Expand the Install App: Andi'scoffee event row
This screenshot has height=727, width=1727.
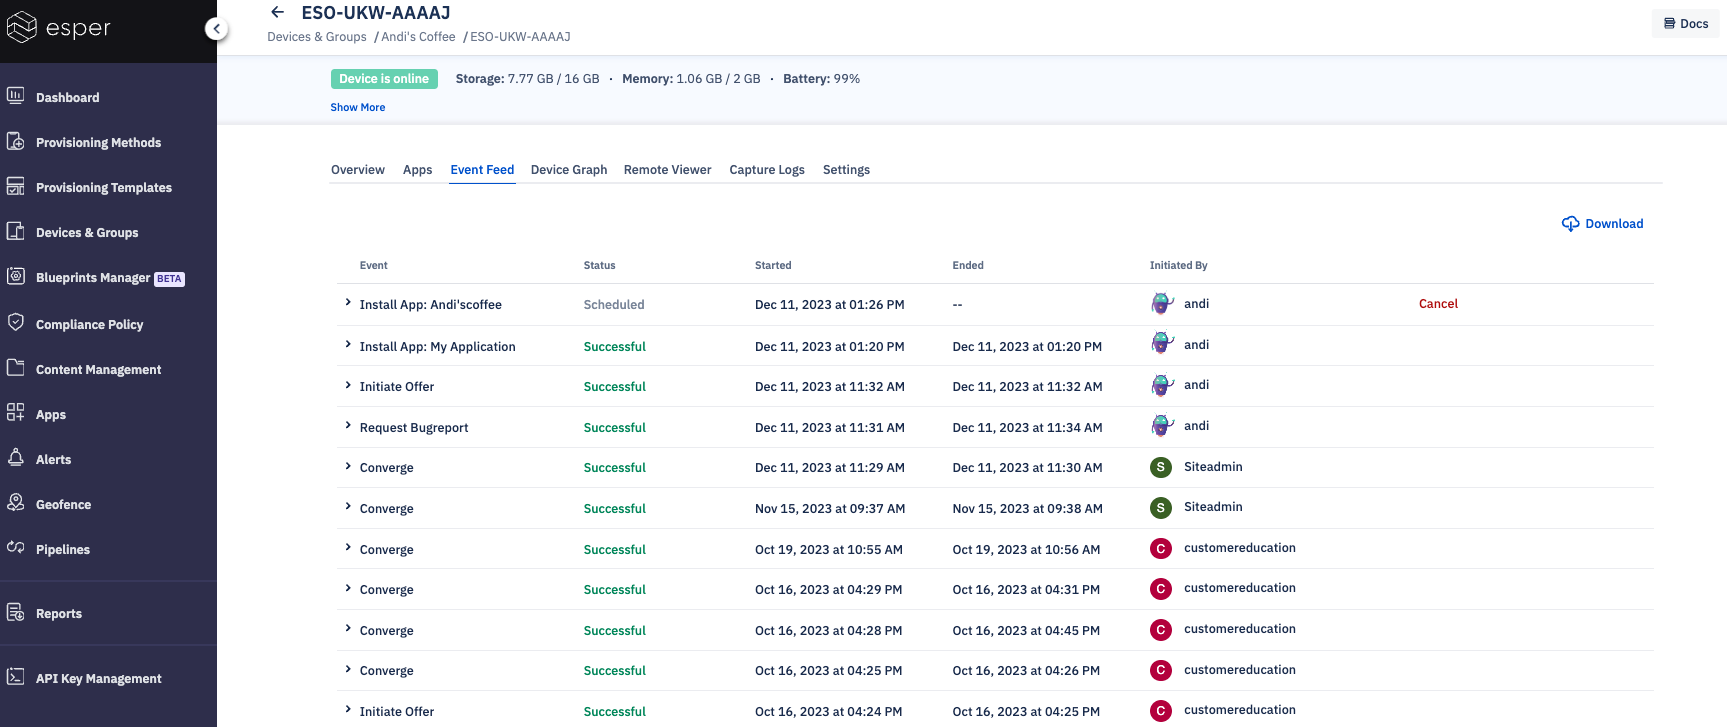(x=348, y=302)
